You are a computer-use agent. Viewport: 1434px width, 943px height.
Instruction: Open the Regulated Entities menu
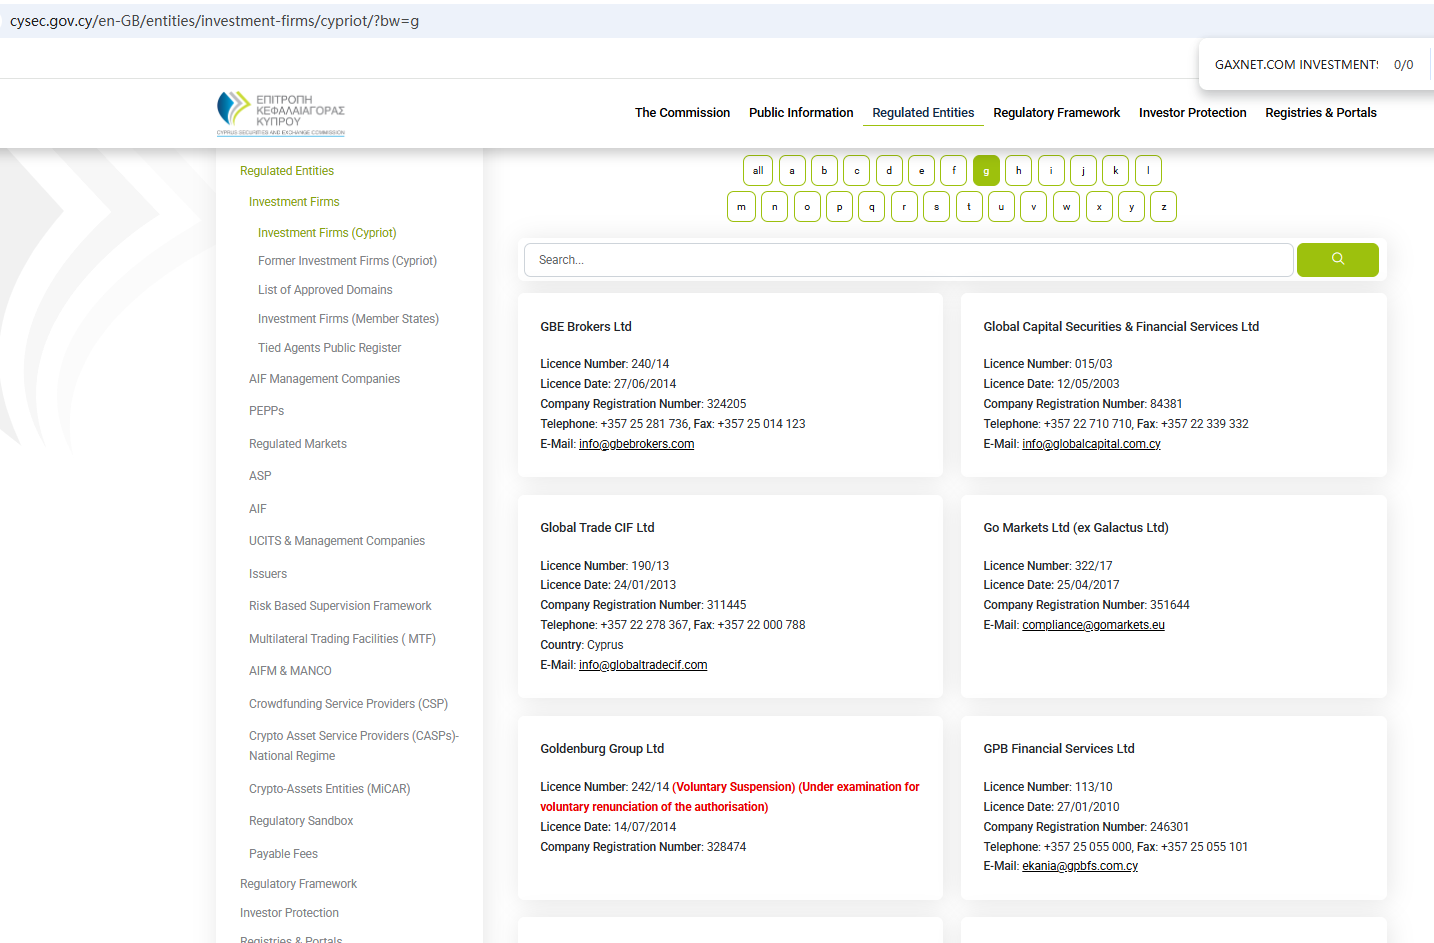point(923,113)
